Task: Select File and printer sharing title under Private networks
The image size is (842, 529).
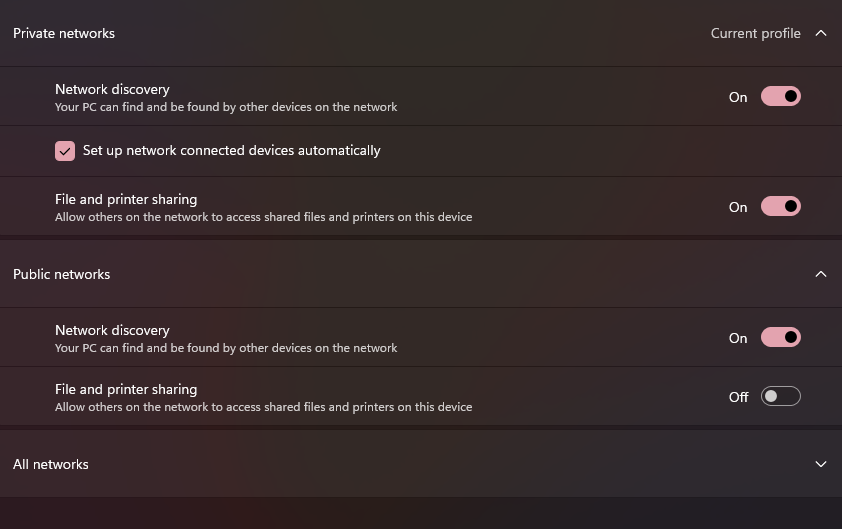Action: click(126, 199)
